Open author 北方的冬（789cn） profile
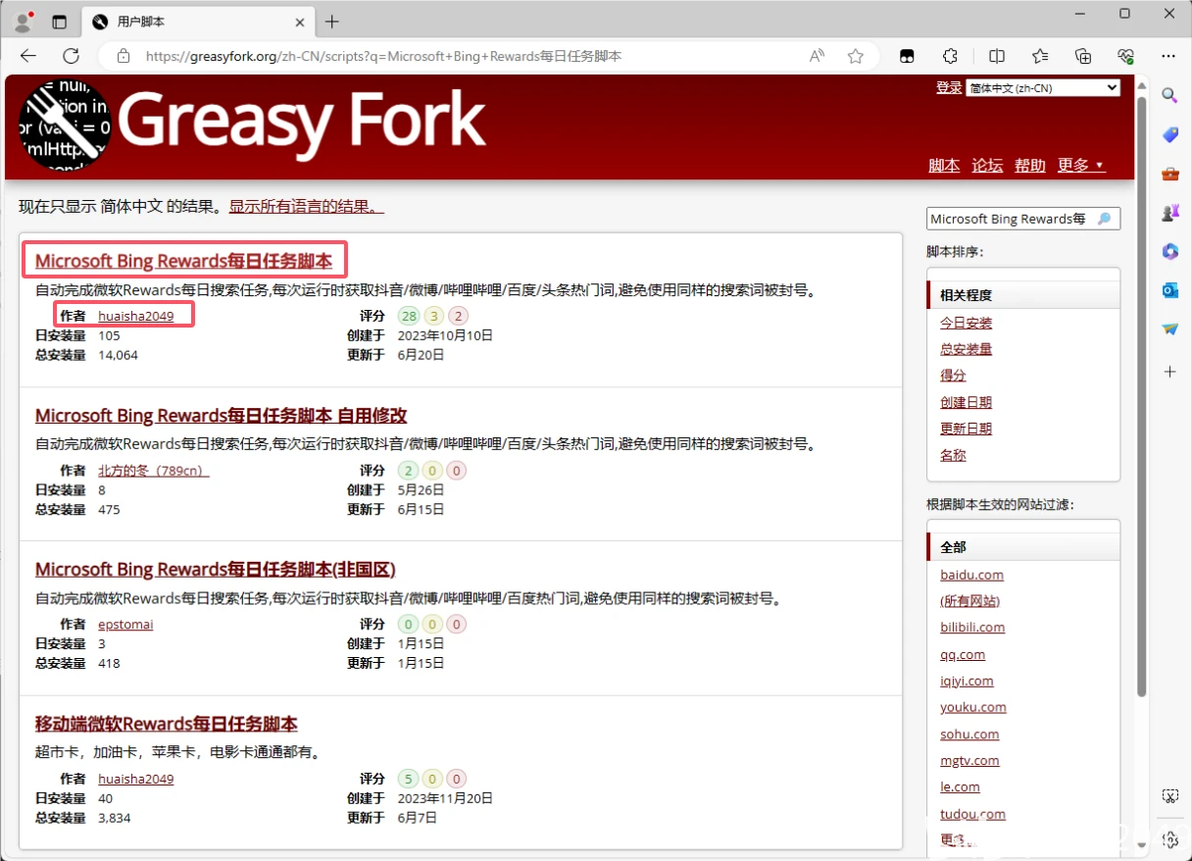The image size is (1192, 861). (153, 470)
